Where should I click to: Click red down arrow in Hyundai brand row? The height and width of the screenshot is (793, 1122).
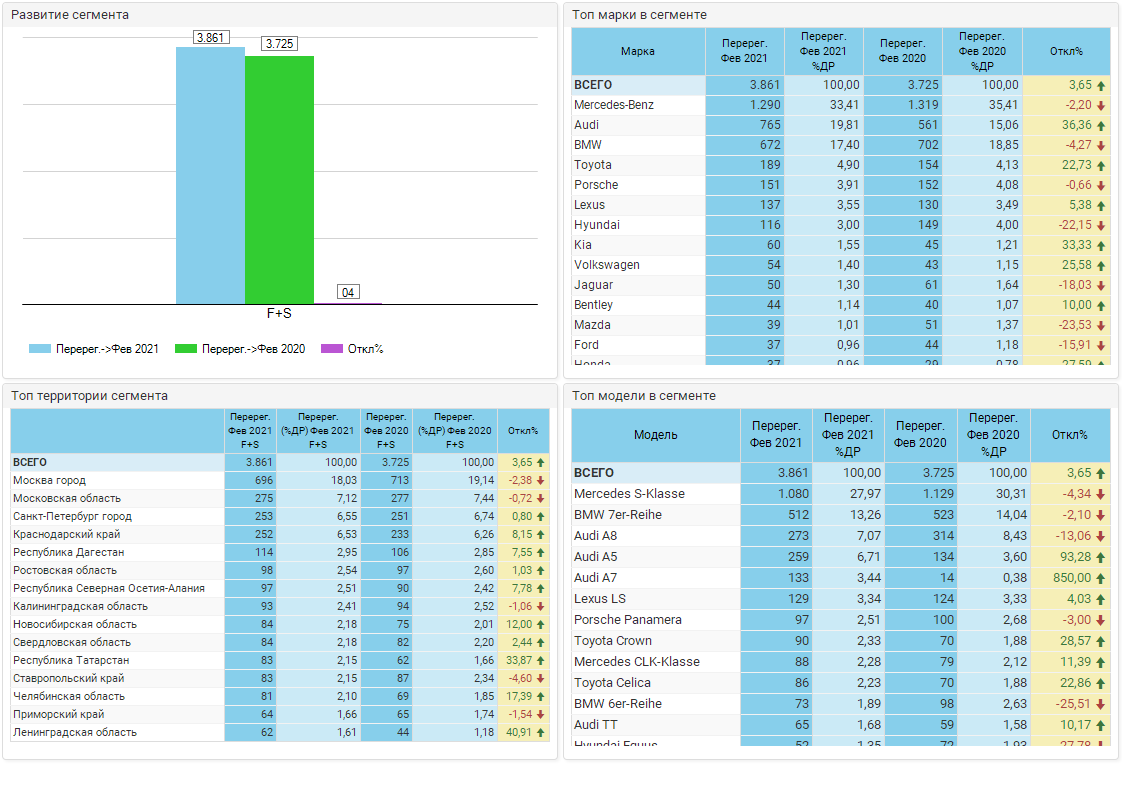[x=1101, y=226]
